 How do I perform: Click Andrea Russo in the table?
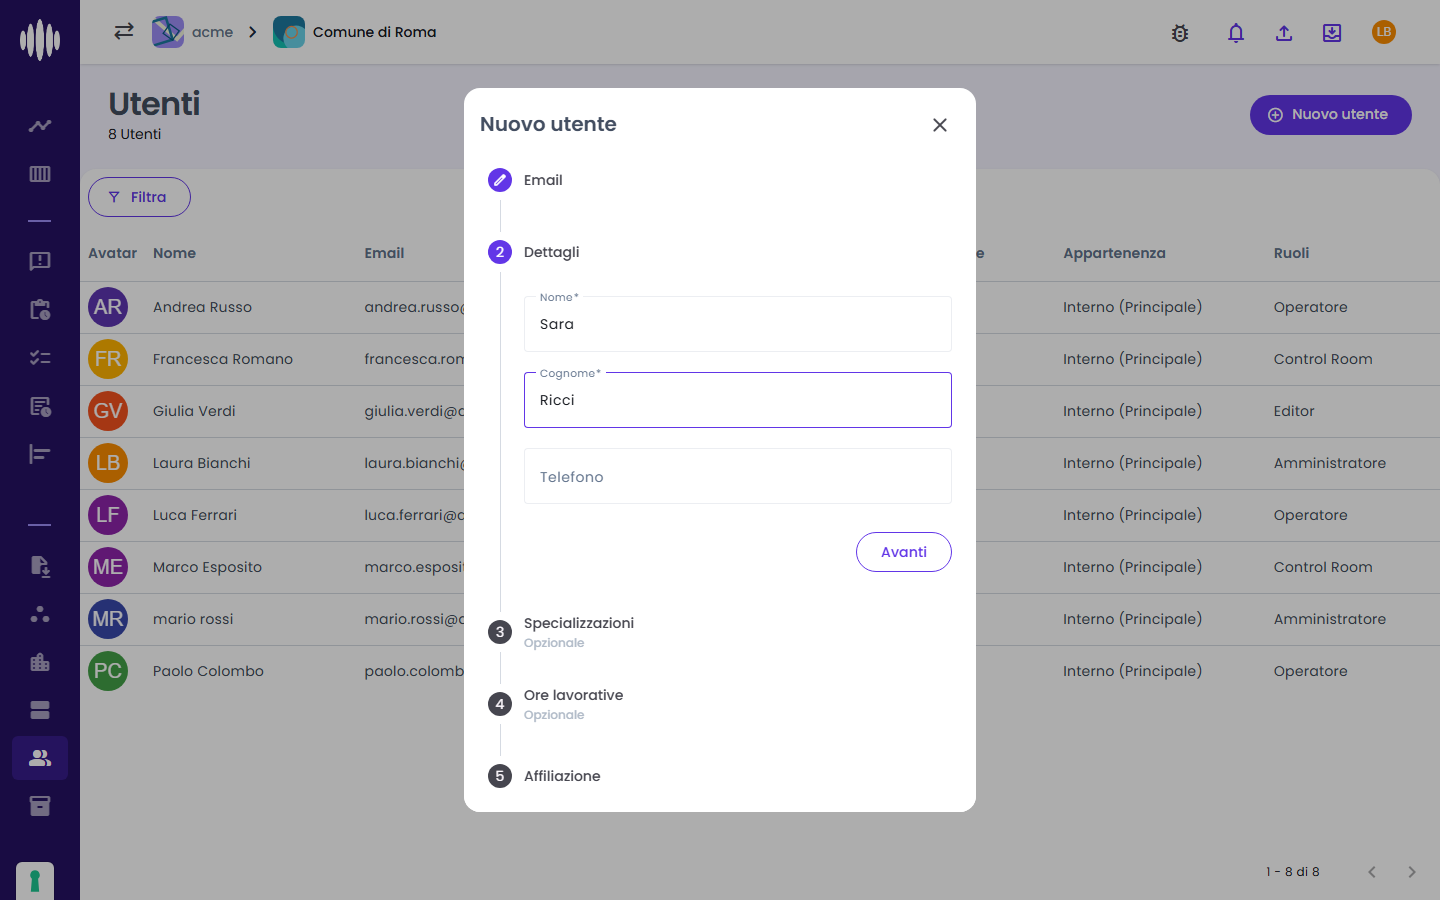point(202,307)
